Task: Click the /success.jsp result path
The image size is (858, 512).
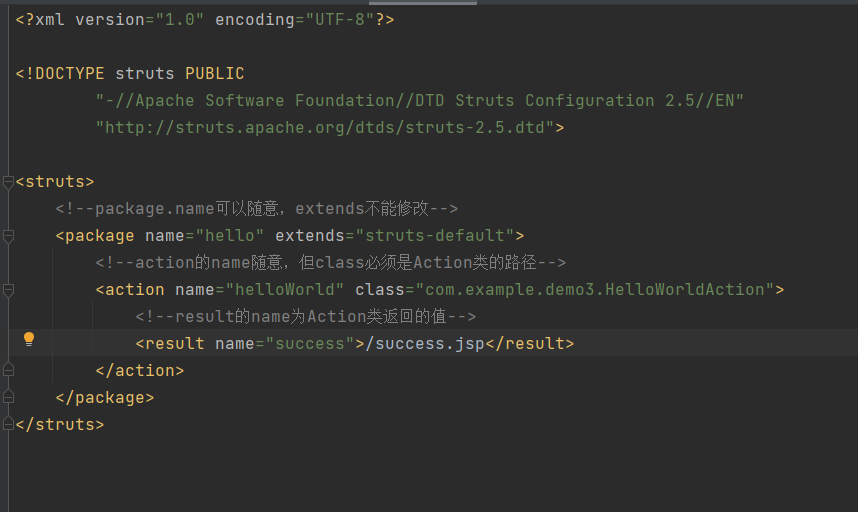Action: point(425,344)
